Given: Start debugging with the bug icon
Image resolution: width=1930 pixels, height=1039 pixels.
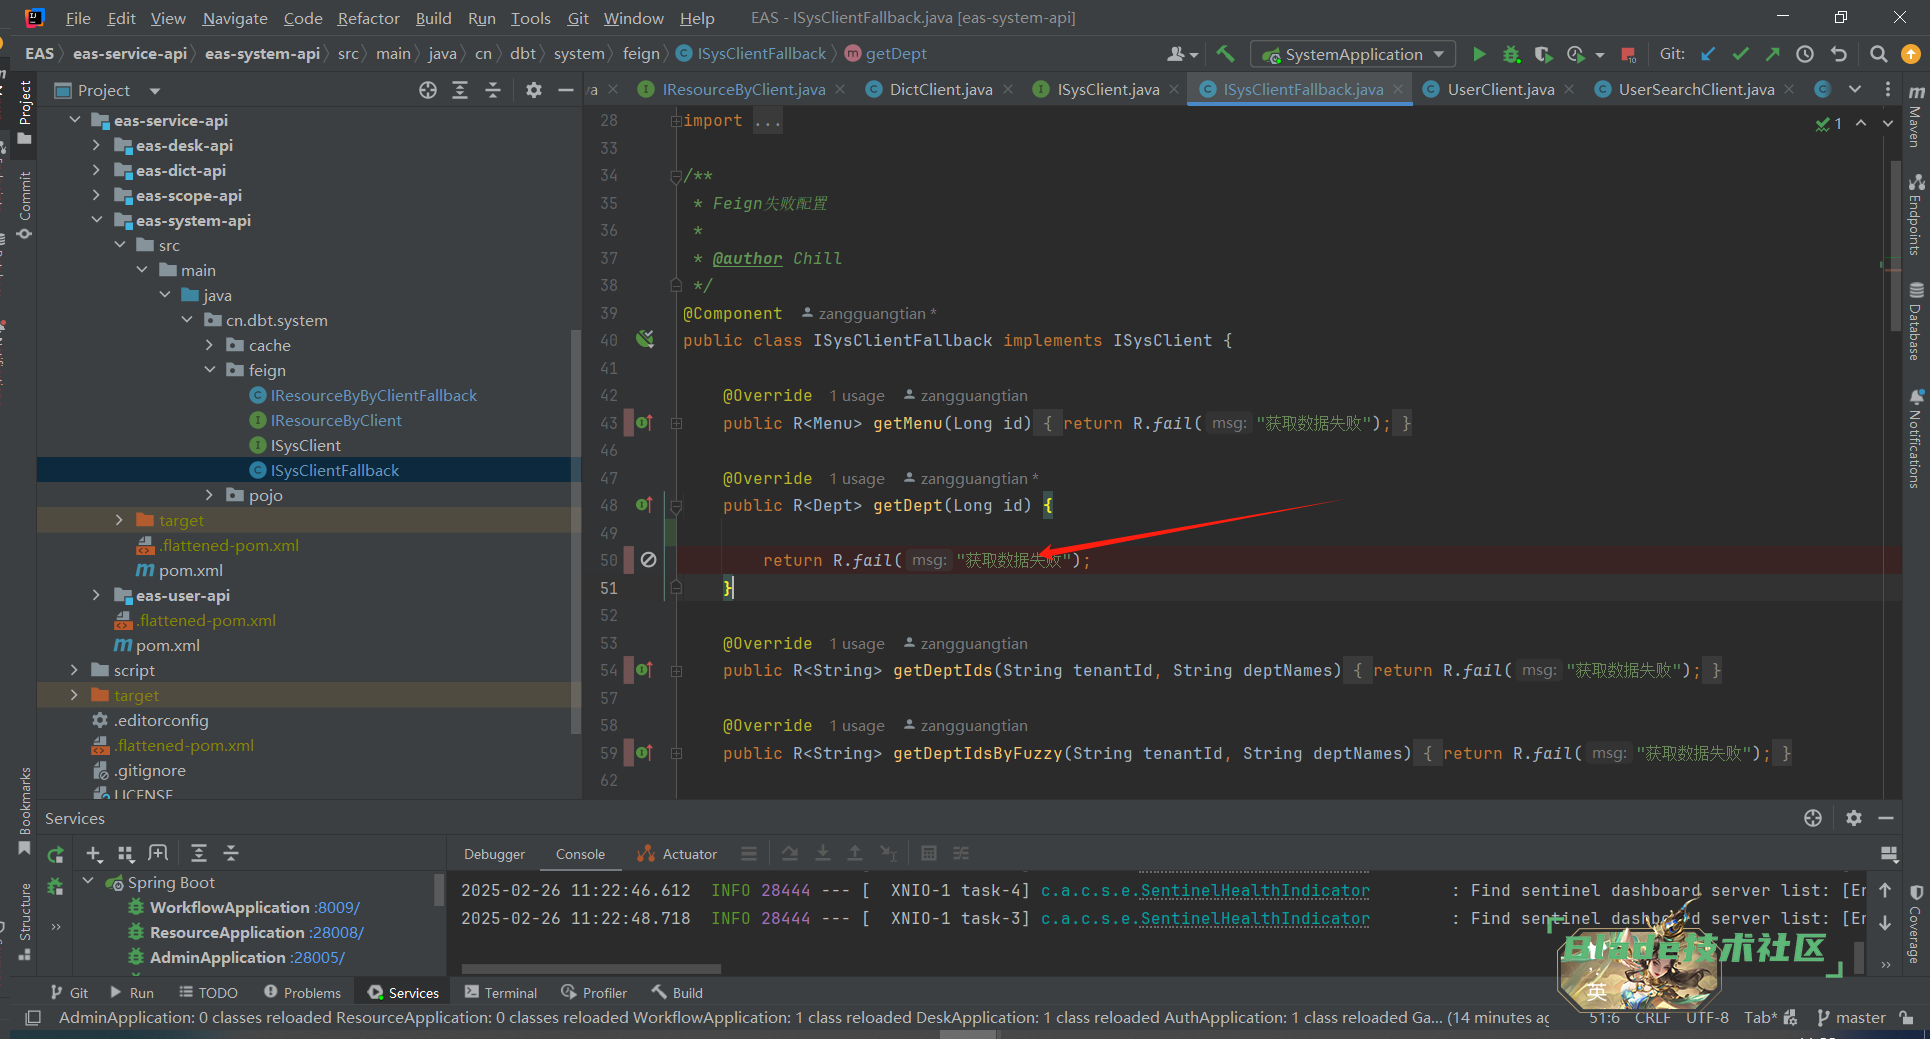Looking at the screenshot, I should tap(1511, 54).
